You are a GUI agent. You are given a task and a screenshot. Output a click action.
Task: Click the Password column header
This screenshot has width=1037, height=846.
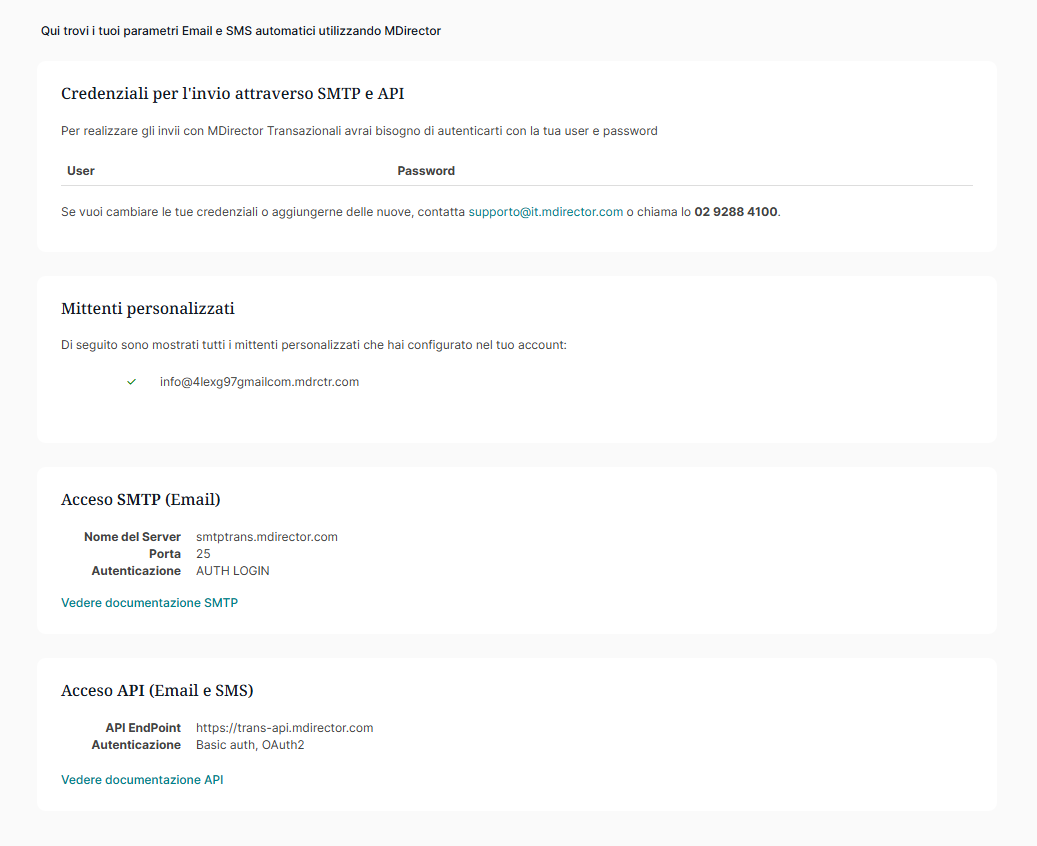(x=426, y=171)
